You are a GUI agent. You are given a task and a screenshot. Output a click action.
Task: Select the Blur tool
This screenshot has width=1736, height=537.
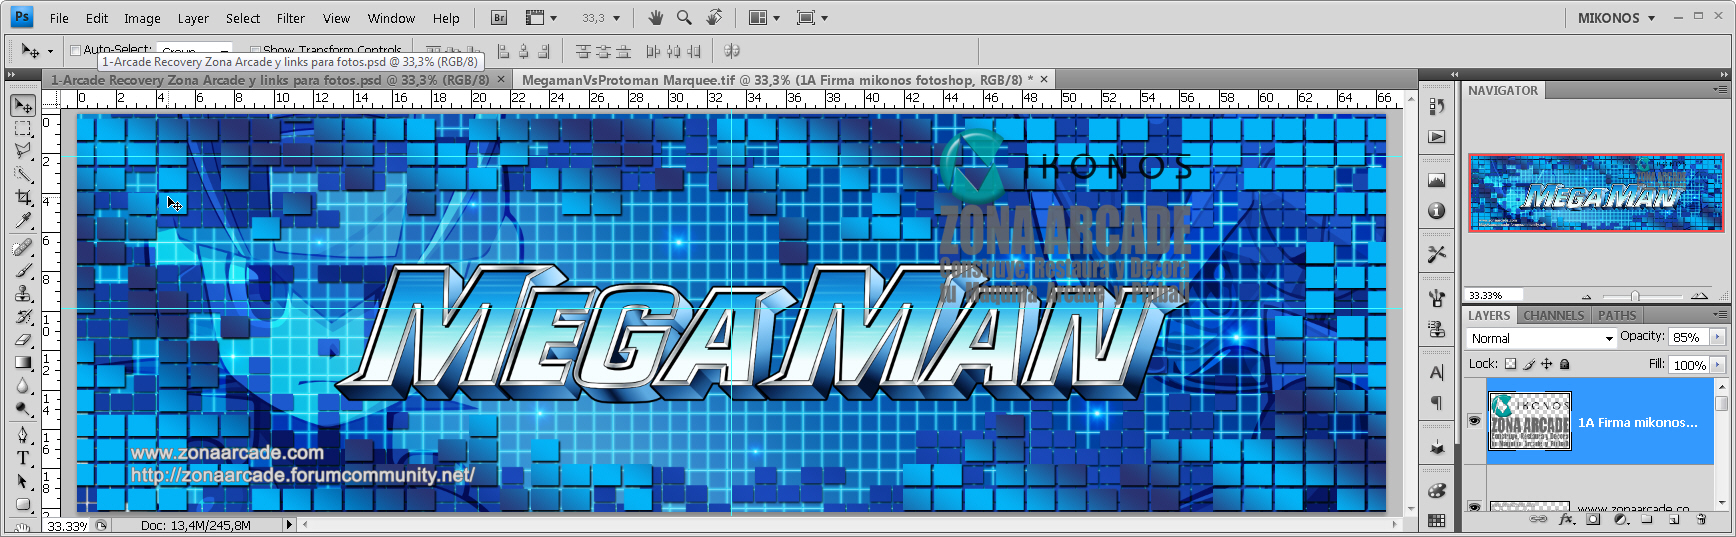[x=22, y=385]
